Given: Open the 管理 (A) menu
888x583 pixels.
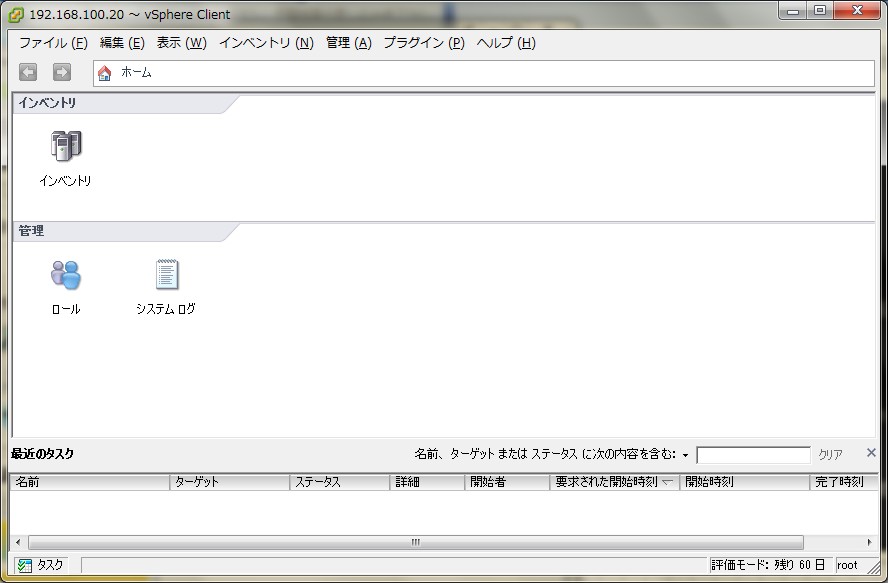Looking at the screenshot, I should 348,43.
